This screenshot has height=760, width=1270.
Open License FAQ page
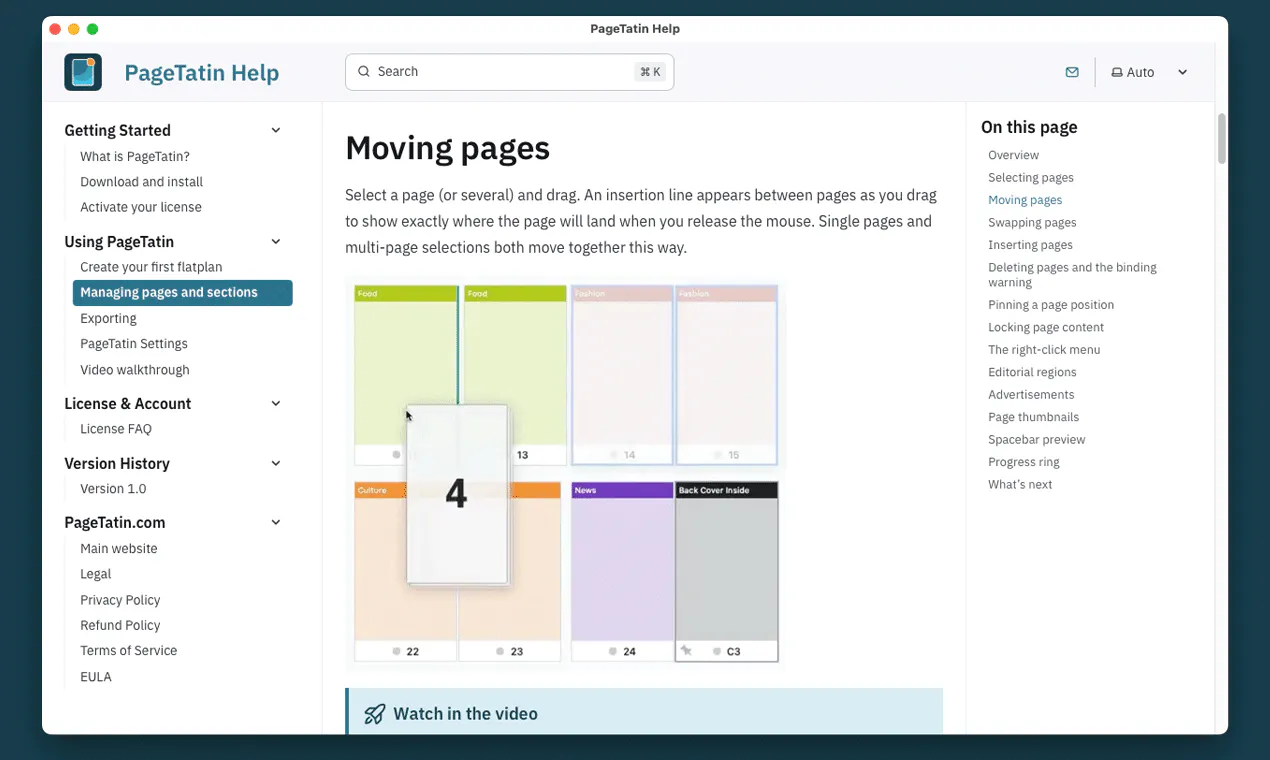click(x=116, y=429)
